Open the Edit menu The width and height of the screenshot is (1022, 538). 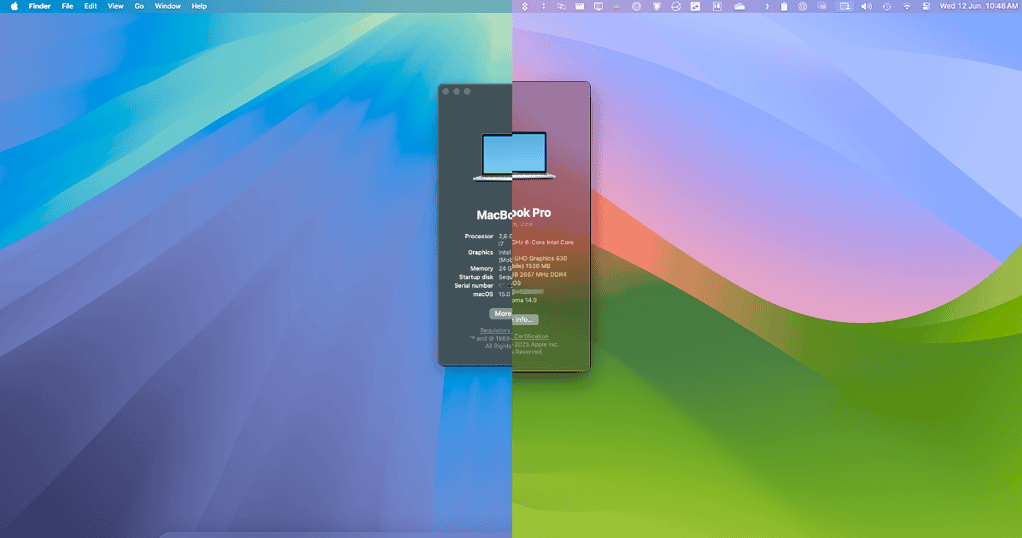coord(91,6)
